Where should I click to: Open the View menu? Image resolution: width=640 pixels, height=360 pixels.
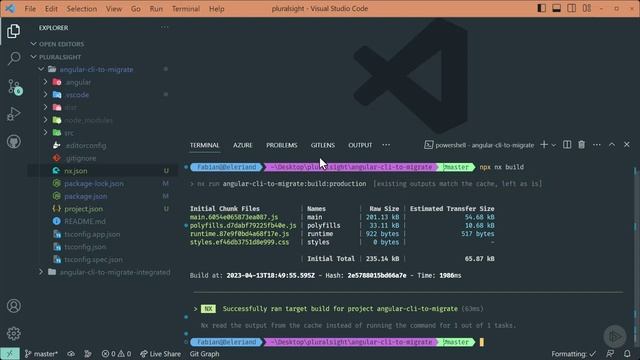(114, 9)
